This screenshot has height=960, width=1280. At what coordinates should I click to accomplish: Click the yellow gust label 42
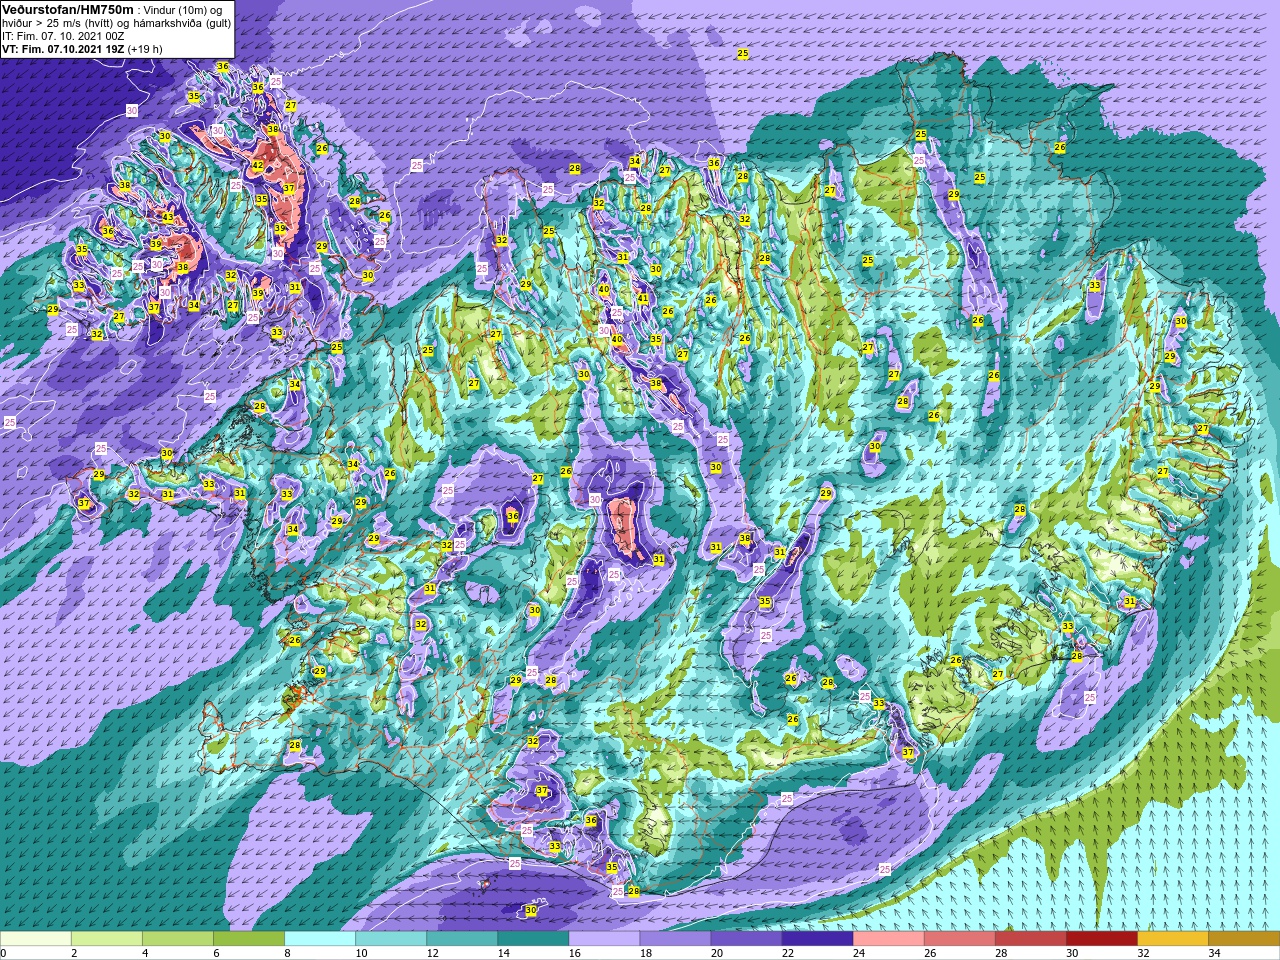pos(257,166)
